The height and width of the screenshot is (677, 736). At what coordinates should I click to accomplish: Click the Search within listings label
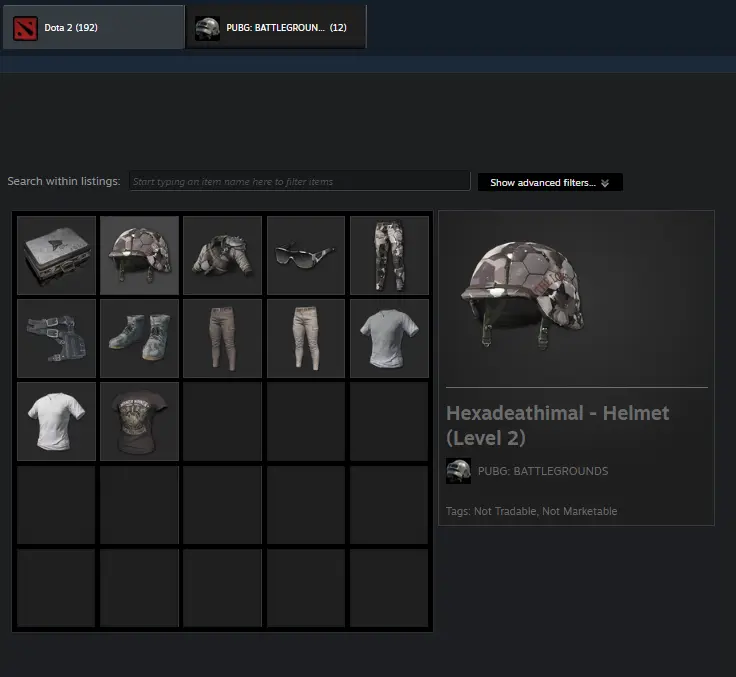pyautogui.click(x=64, y=181)
